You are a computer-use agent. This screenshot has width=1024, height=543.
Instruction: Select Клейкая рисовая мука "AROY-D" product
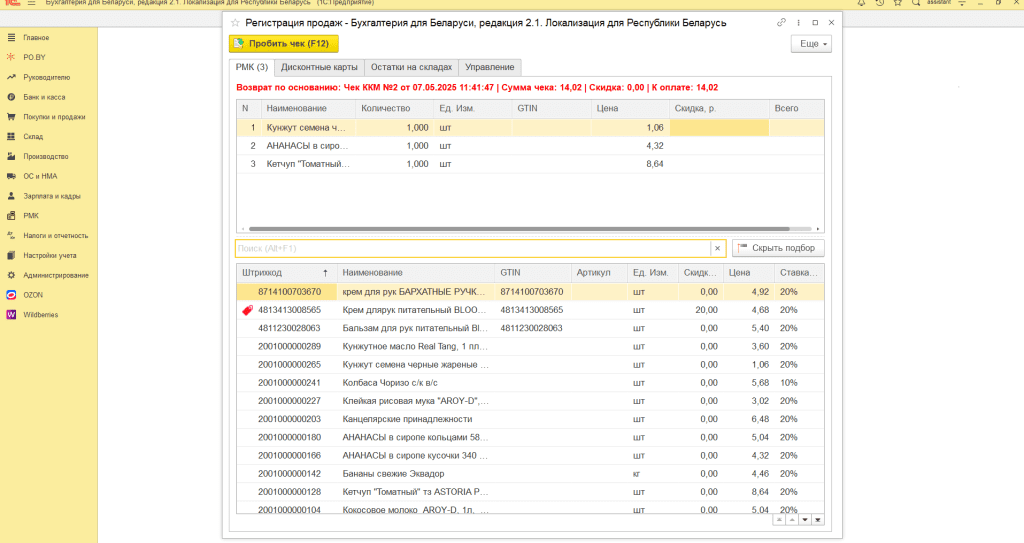530,401
